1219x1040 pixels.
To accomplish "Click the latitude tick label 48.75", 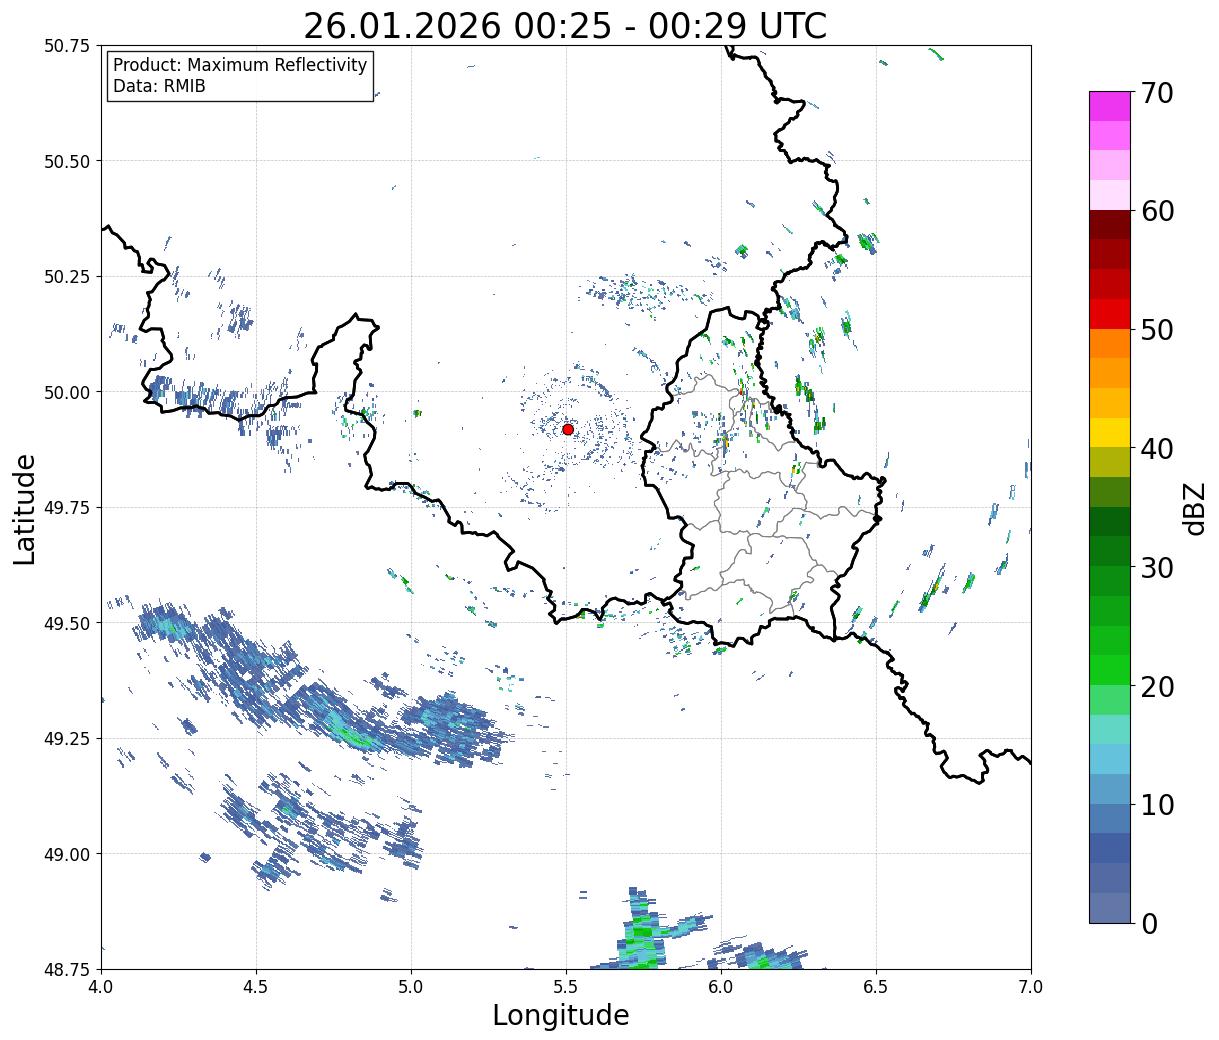I will (67, 969).
